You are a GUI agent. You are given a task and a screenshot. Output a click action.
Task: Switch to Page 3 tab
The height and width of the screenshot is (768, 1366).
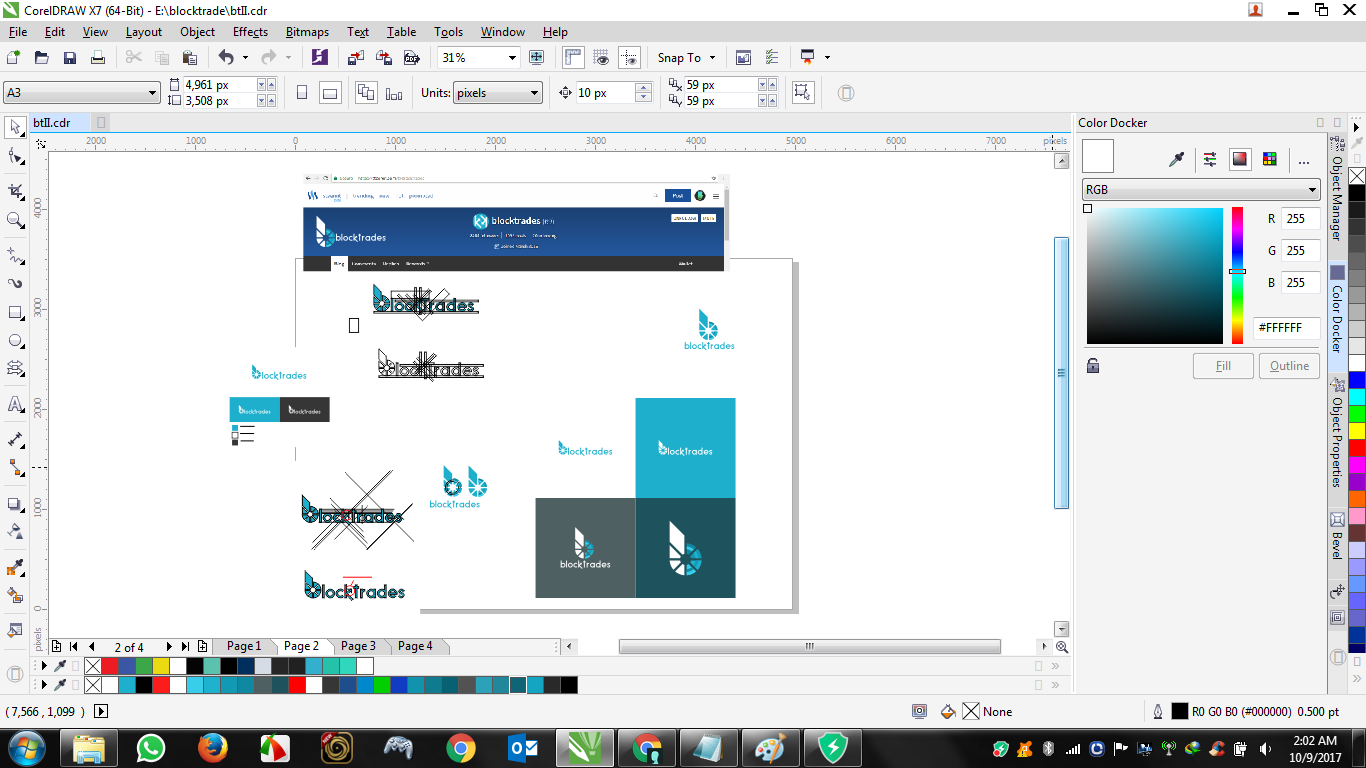click(358, 646)
